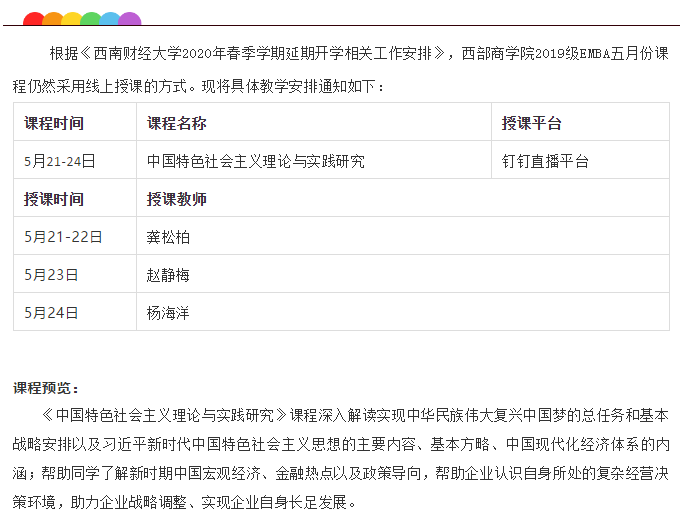The image size is (691, 531).
Task: Select teacher name 龚松柏
Action: (x=168, y=237)
